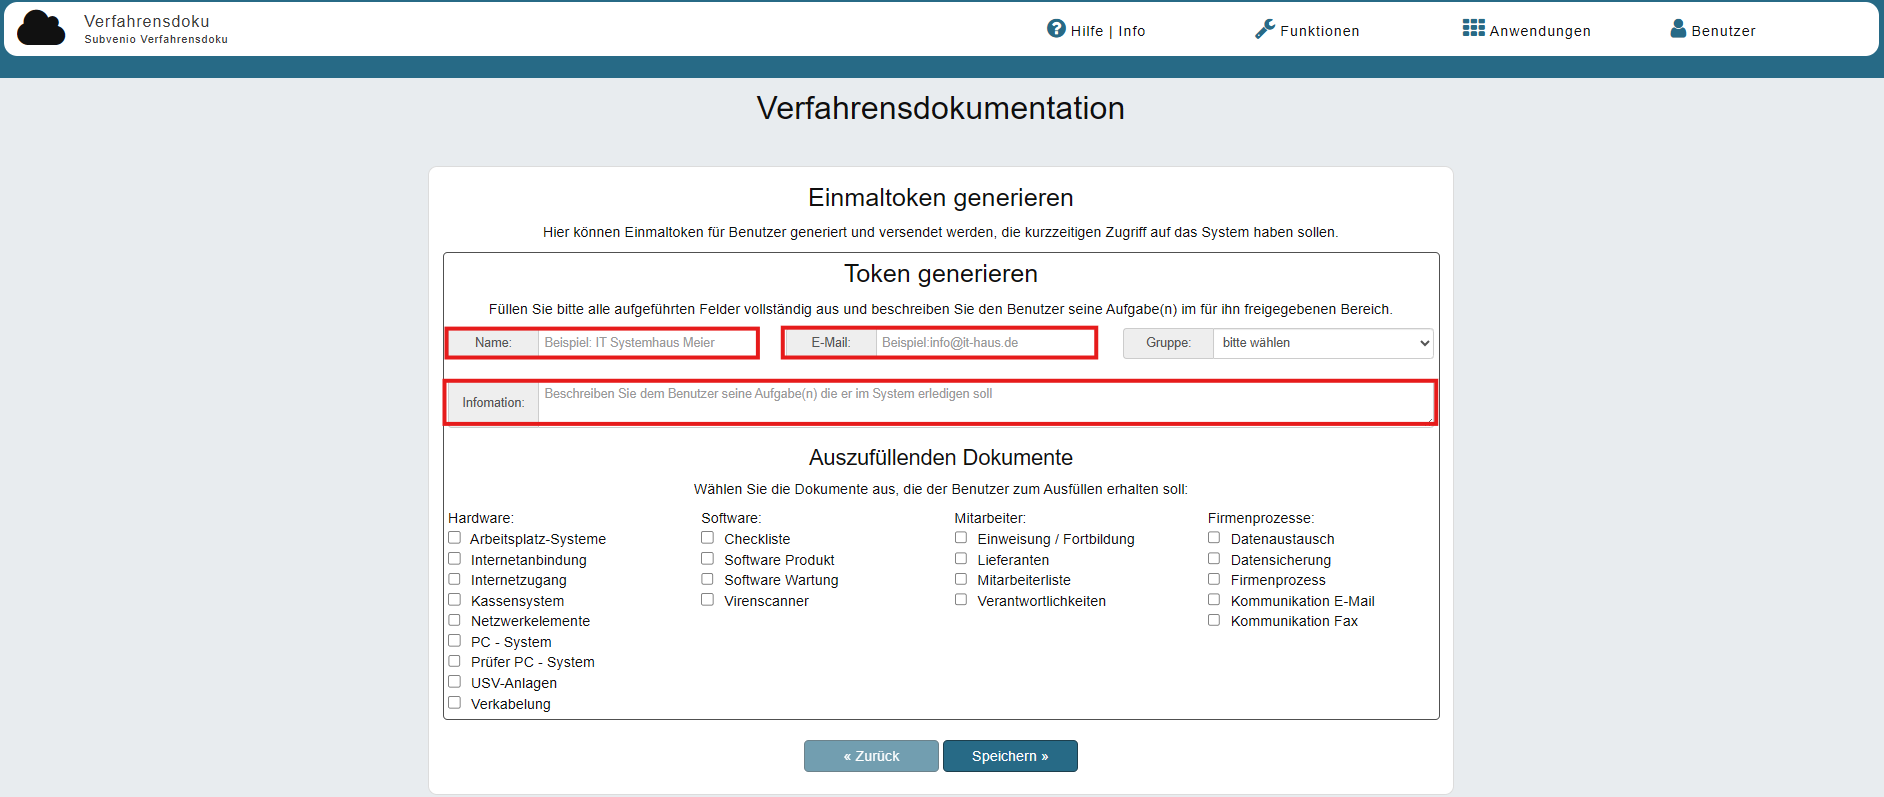This screenshot has height=797, width=1884.
Task: Select the Mitarbeiterliste checkbox
Action: tap(961, 579)
